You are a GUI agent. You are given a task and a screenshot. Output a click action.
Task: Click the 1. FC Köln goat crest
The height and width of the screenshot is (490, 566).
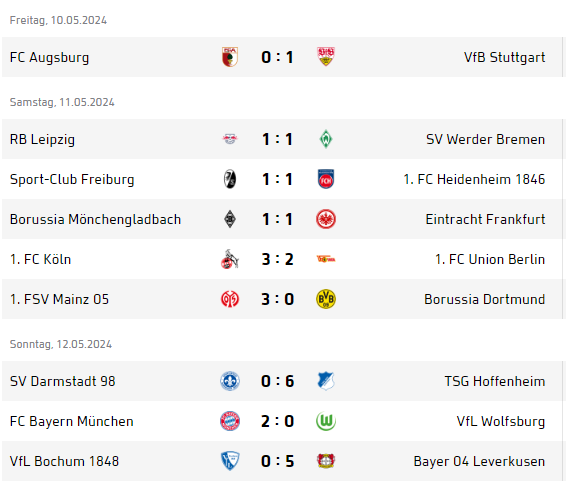pyautogui.click(x=230, y=259)
